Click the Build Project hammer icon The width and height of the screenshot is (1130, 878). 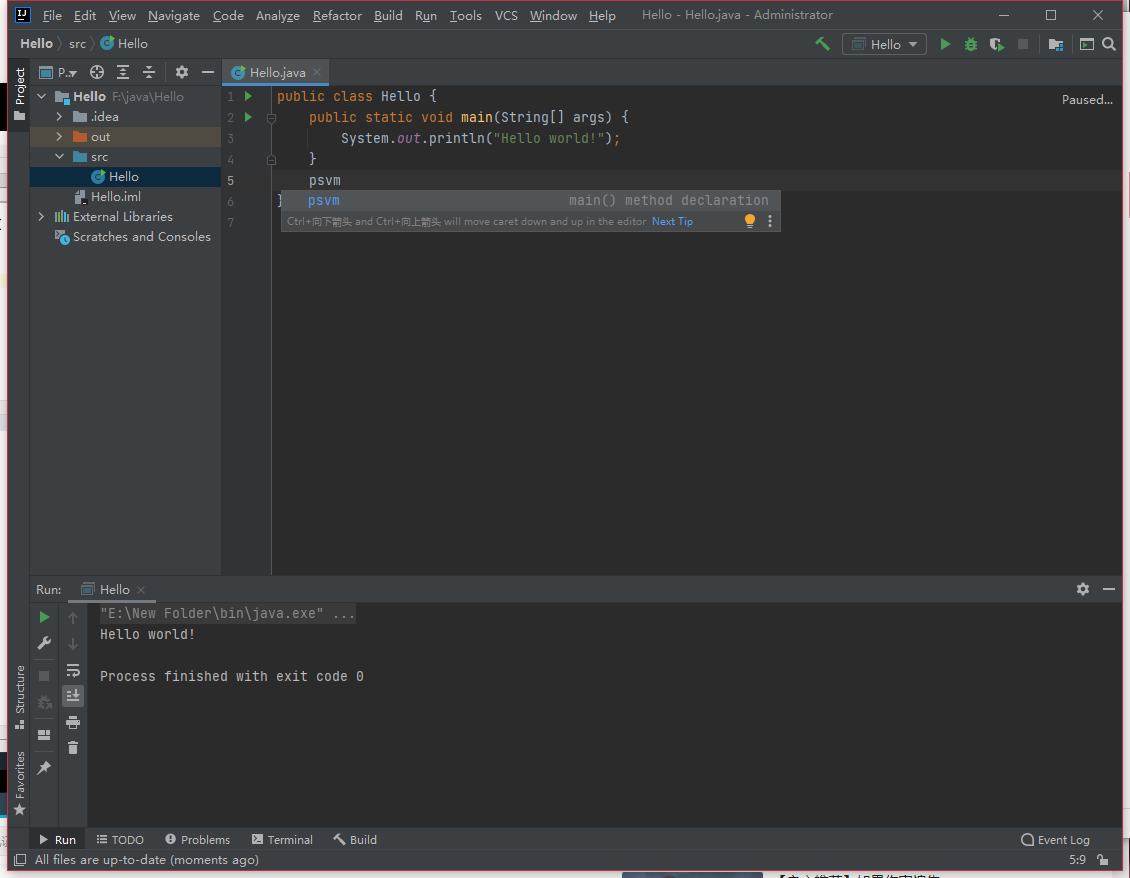point(822,44)
